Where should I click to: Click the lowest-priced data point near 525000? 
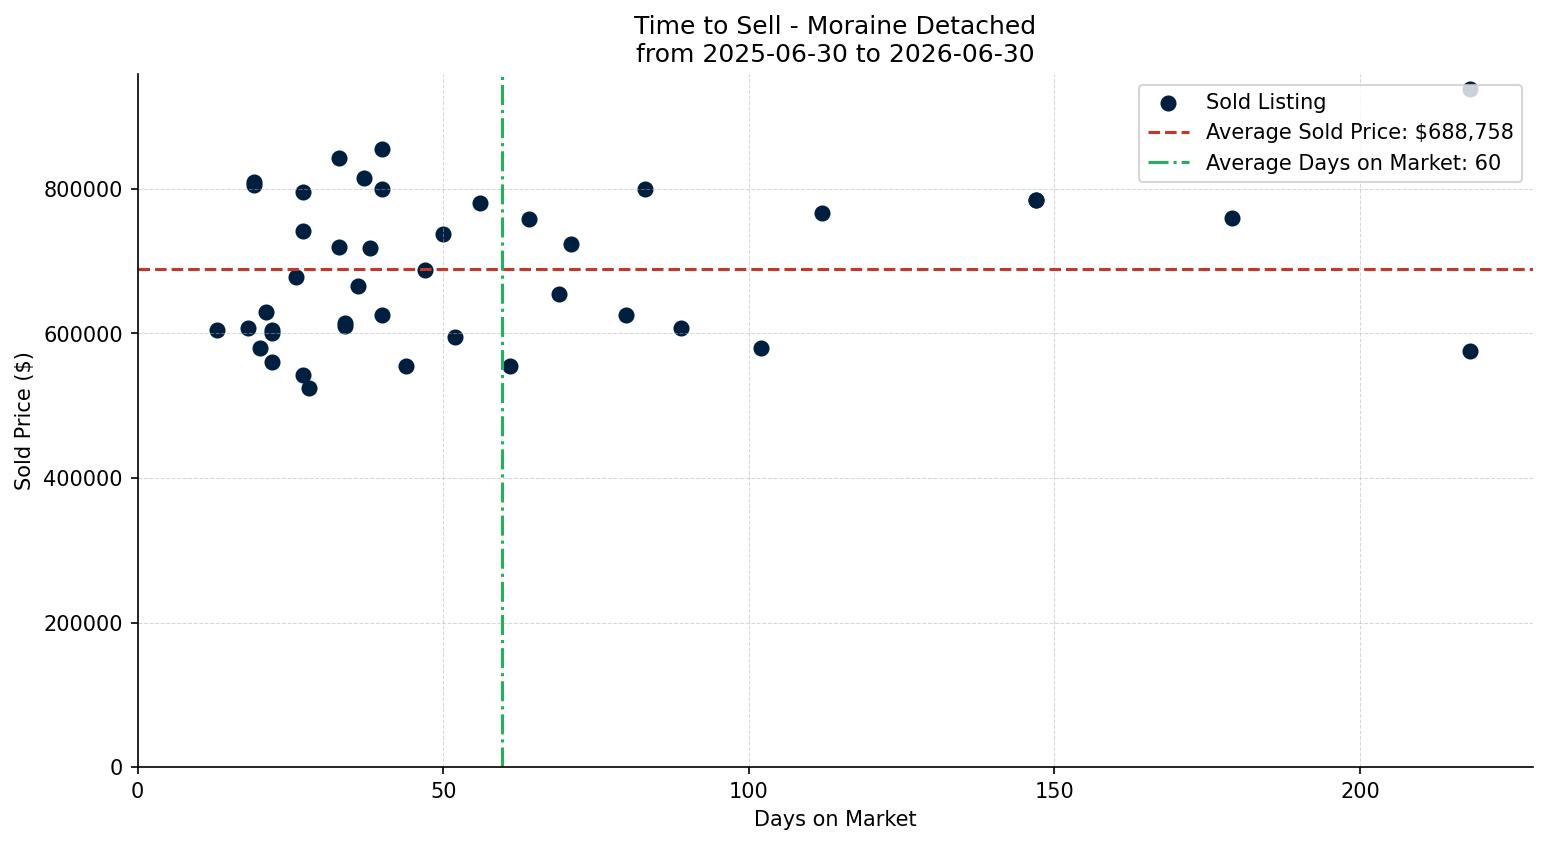[309, 388]
